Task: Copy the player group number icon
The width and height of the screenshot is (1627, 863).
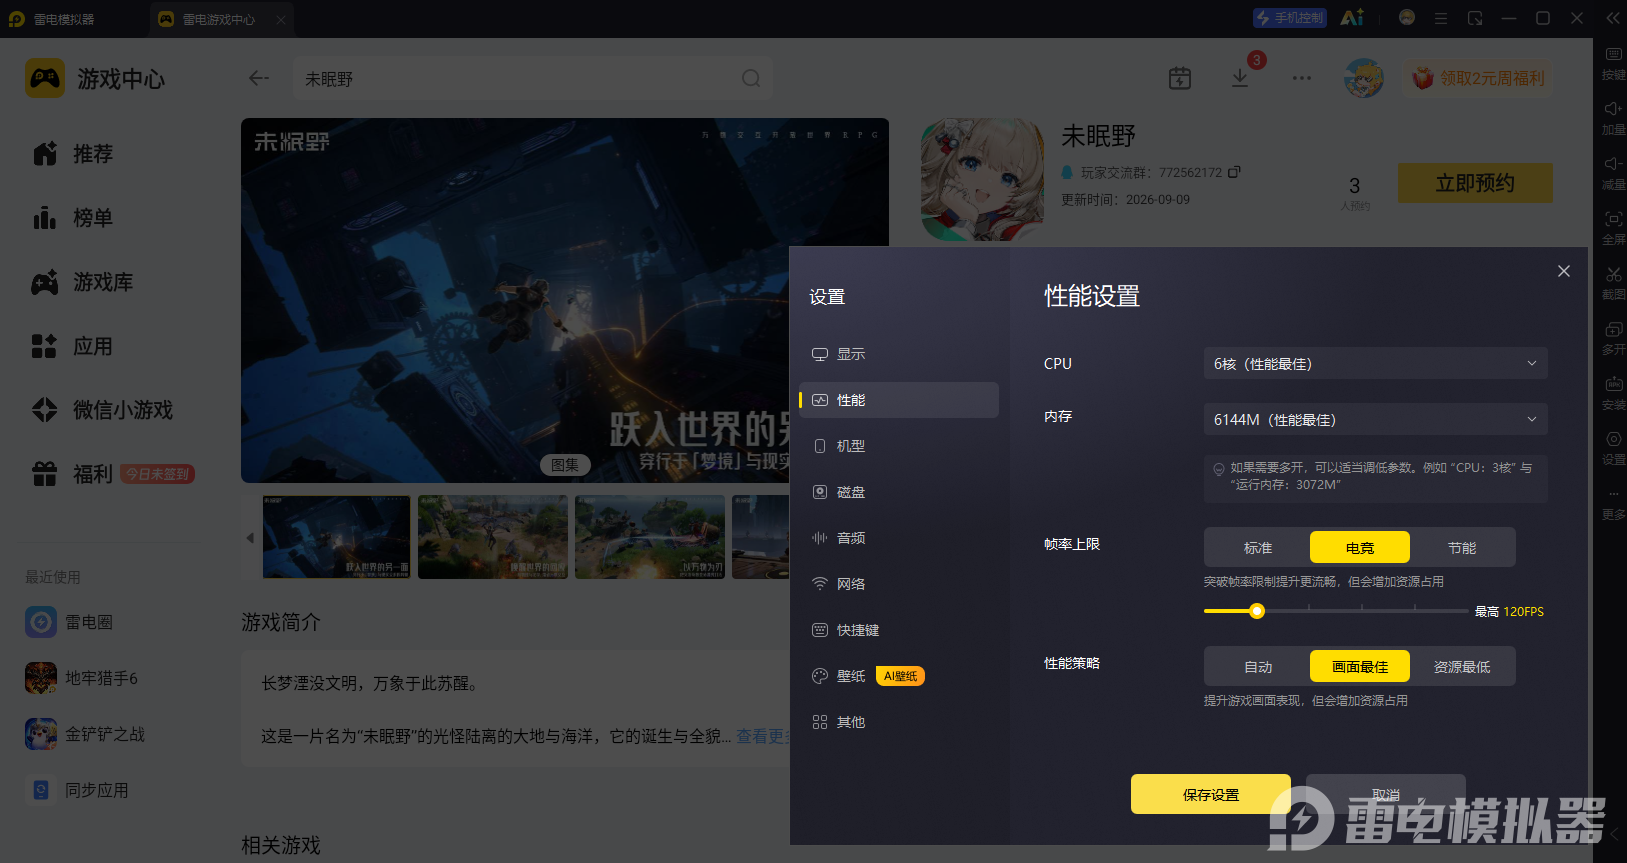Action: pos(1234,172)
